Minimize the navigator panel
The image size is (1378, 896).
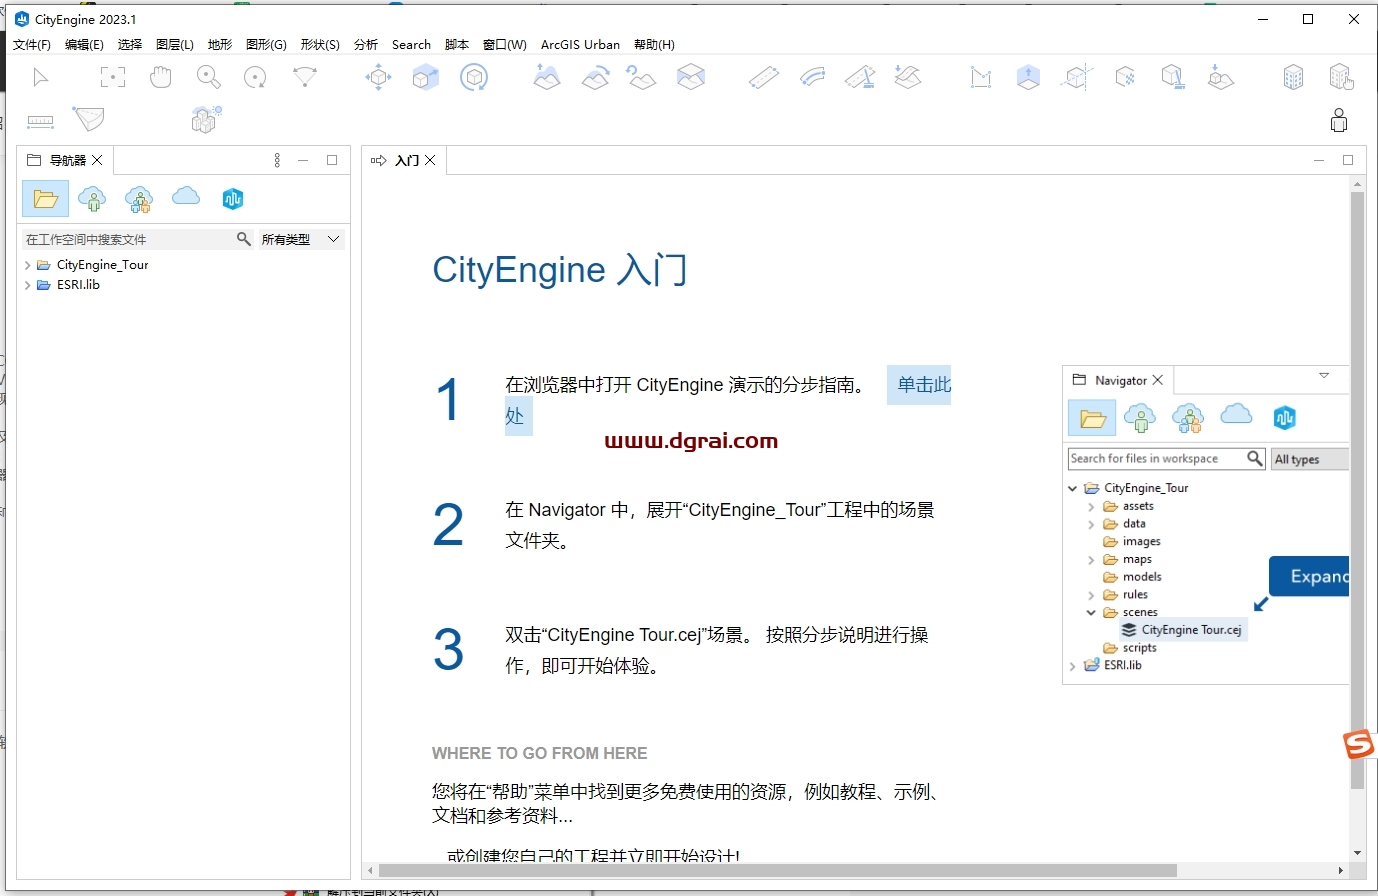pos(303,160)
